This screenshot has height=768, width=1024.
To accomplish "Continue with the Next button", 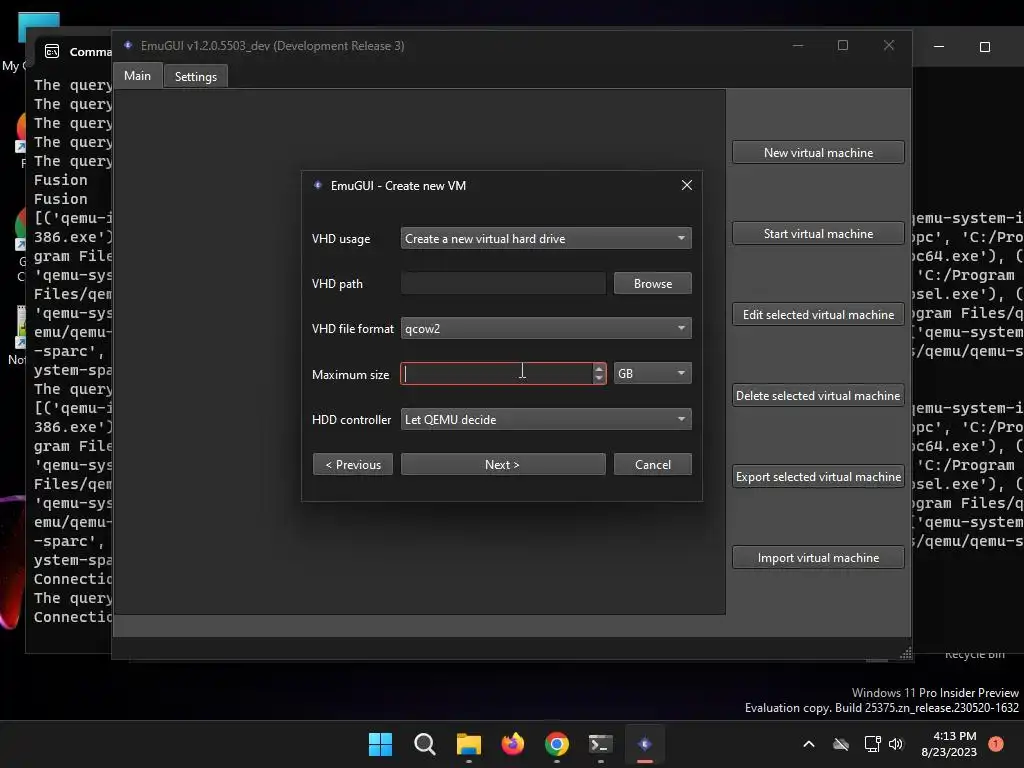I will click(503, 464).
